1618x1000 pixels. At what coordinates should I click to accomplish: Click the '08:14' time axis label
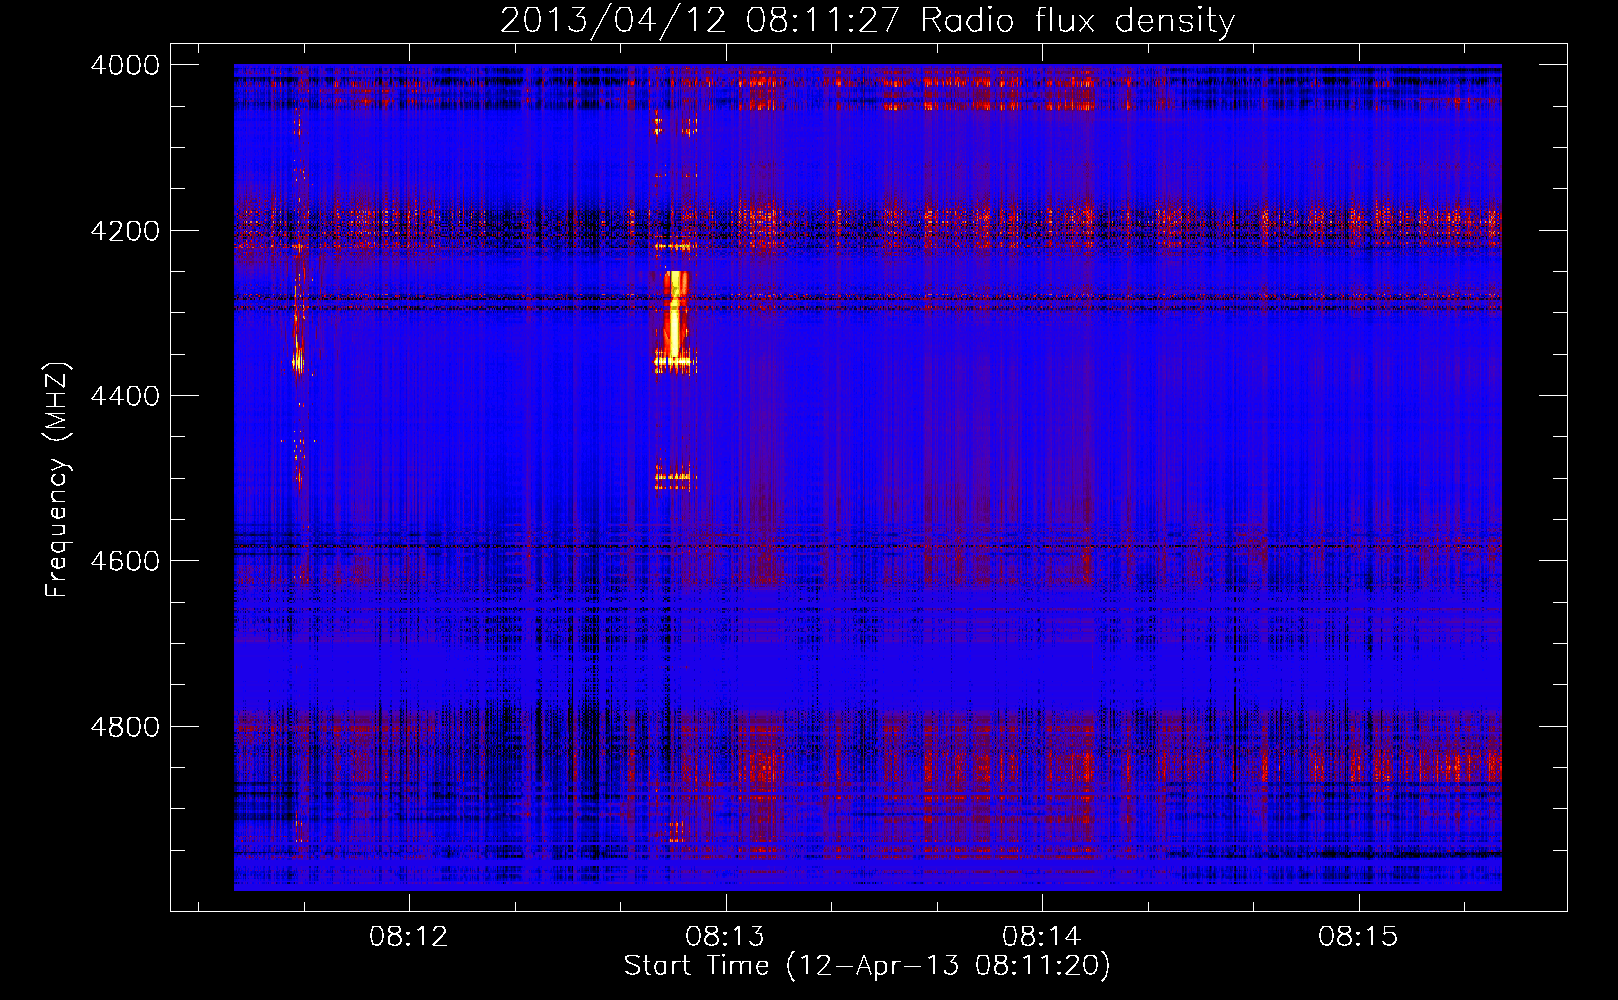click(1042, 937)
